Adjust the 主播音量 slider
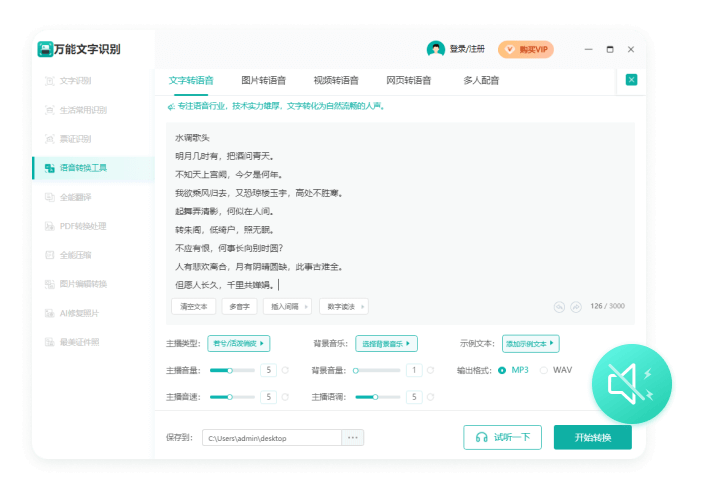This screenshot has width=706, height=496. pos(232,370)
